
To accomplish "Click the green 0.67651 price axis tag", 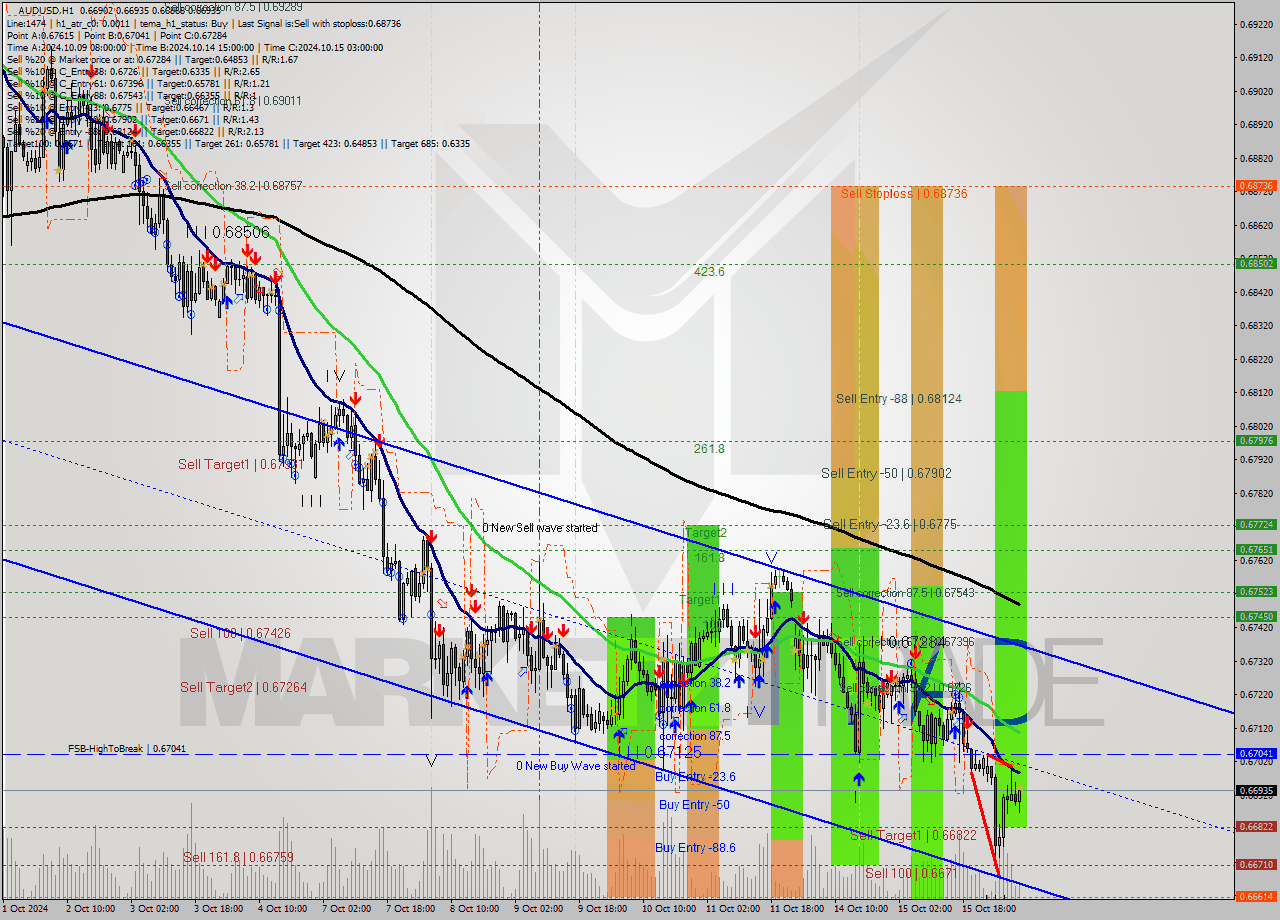I will (1256, 549).
